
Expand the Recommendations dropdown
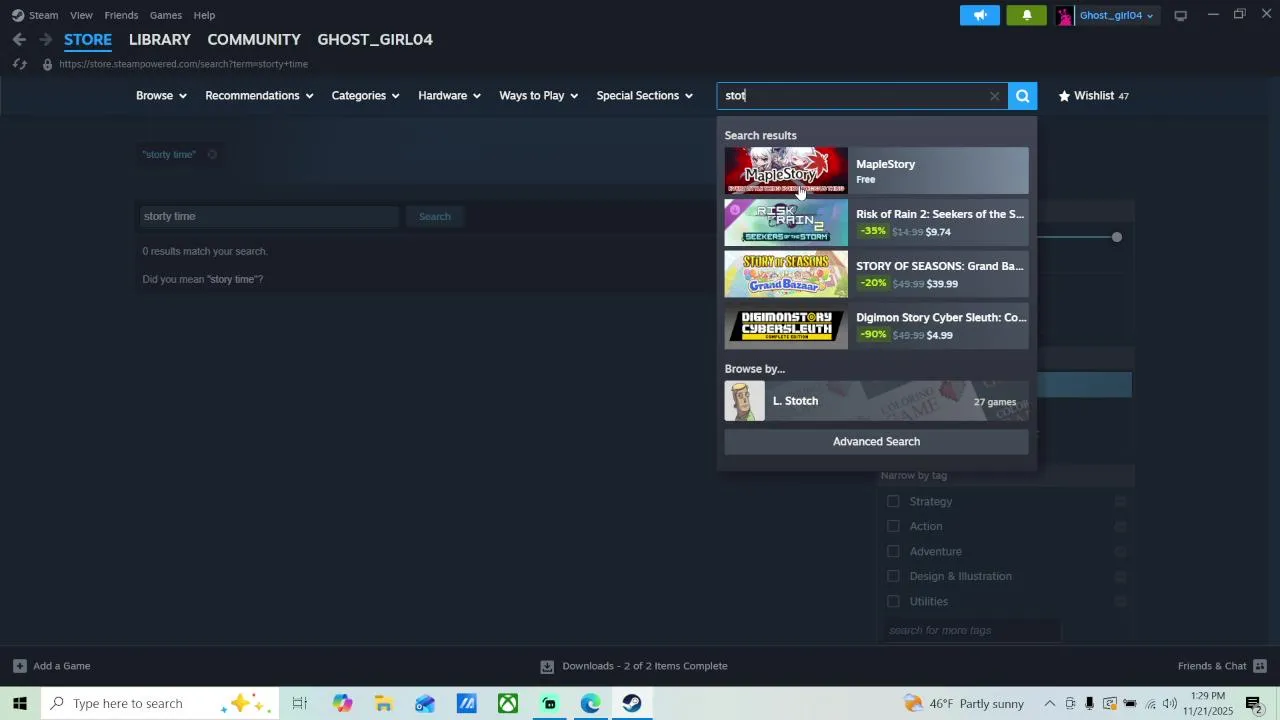(x=259, y=96)
